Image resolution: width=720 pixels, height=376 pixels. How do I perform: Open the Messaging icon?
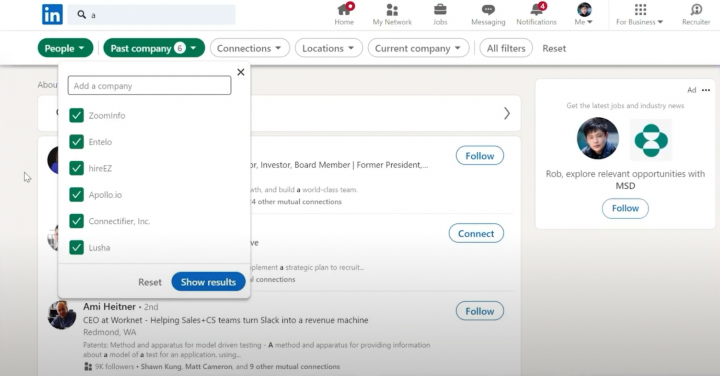(x=488, y=10)
